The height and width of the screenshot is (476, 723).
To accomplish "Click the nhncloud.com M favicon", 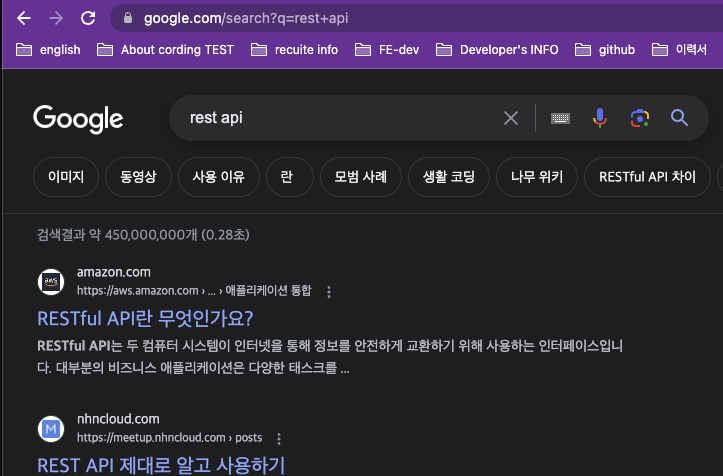I will 51,429.
